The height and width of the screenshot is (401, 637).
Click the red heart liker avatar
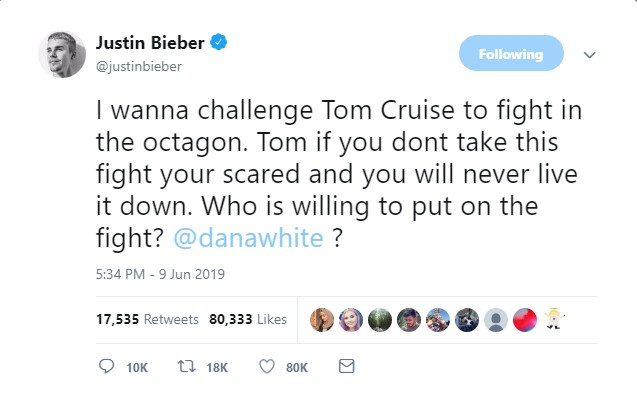[x=524, y=320]
